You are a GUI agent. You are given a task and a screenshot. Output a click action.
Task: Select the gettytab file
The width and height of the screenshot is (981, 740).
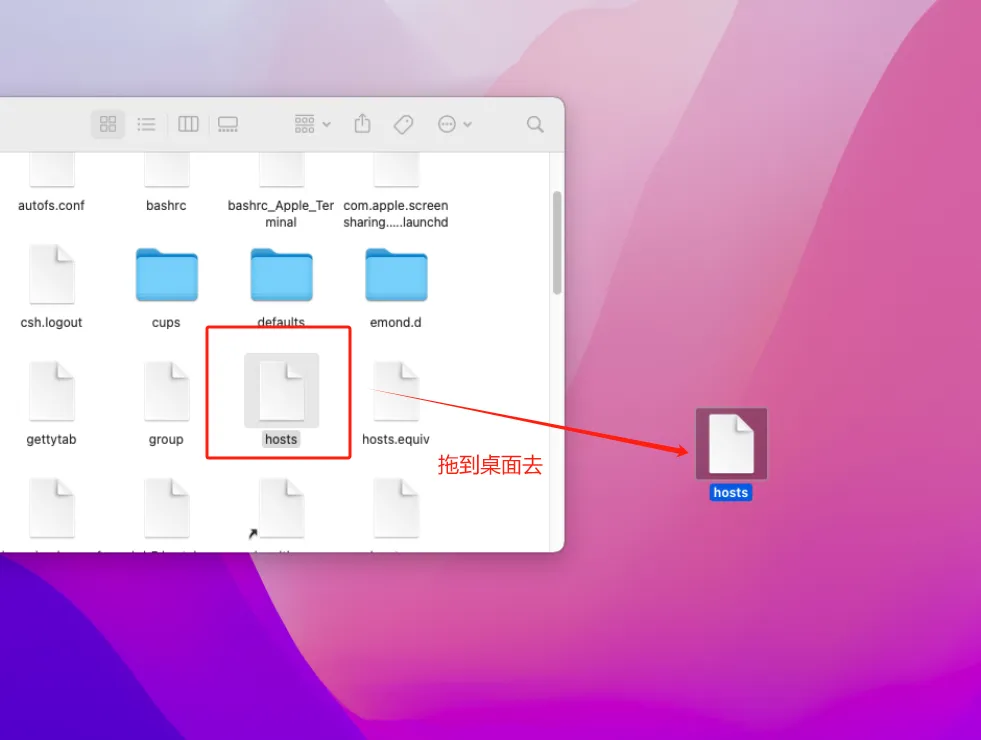pos(51,391)
